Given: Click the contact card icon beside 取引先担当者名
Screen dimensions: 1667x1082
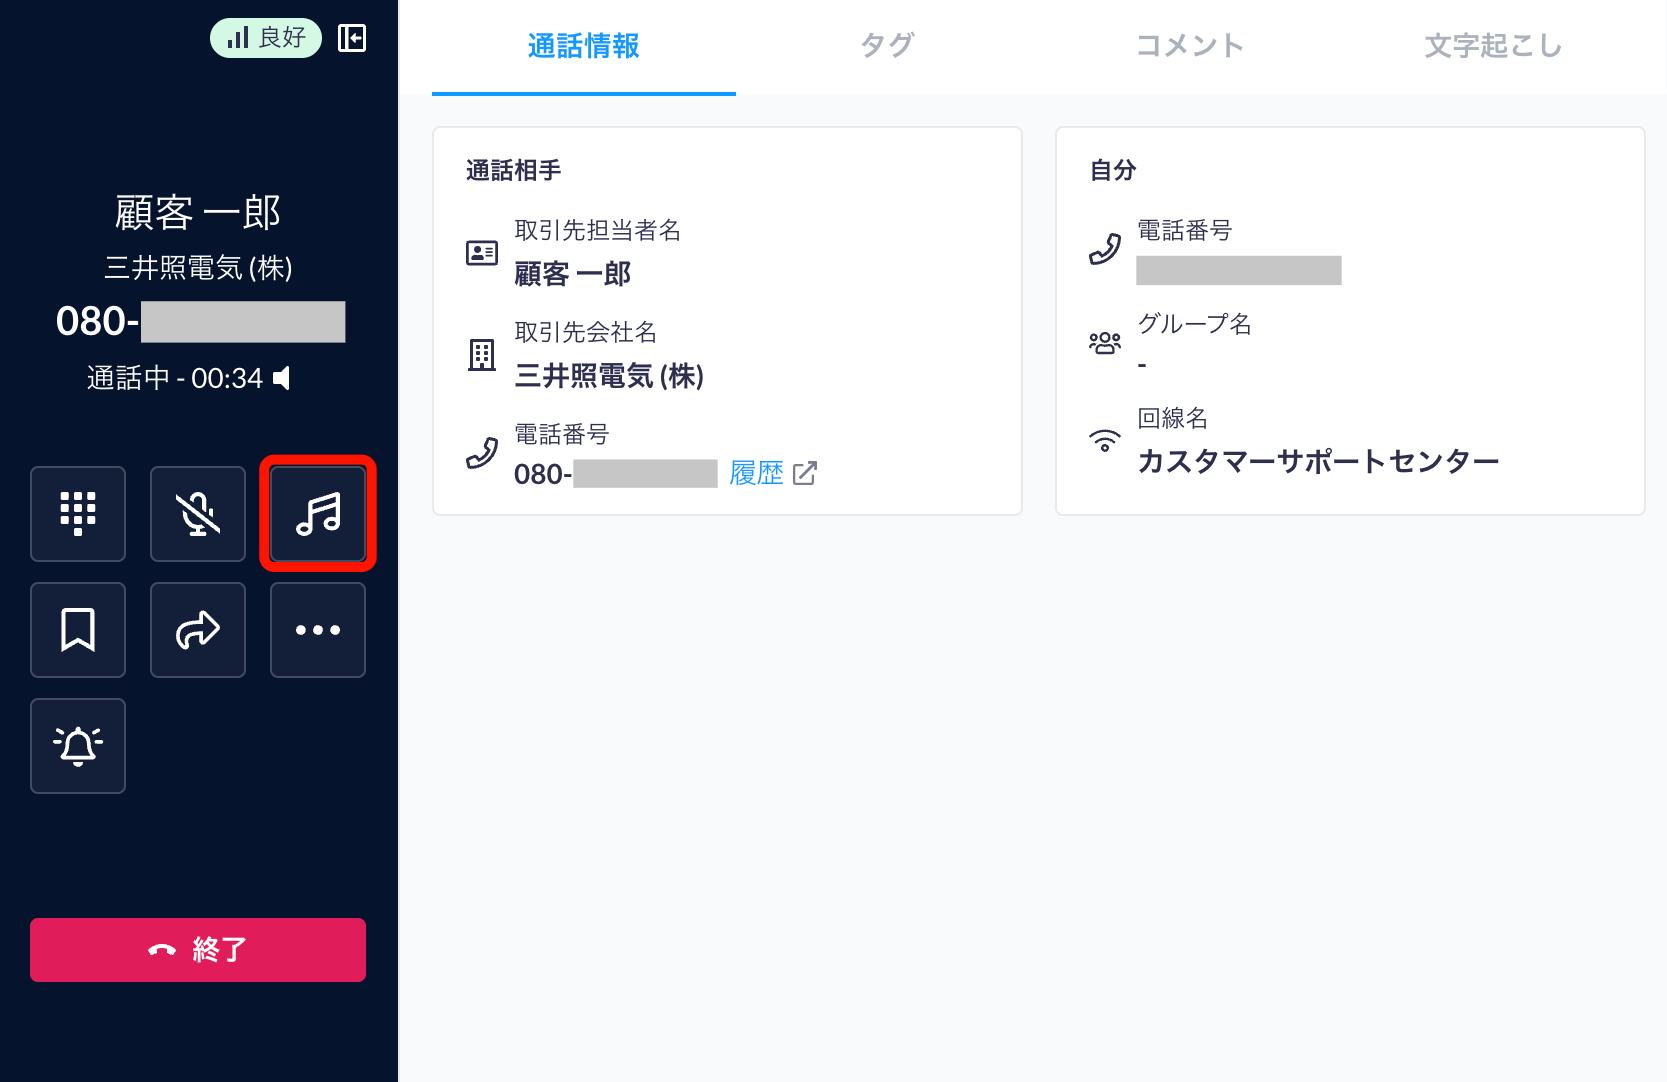Looking at the screenshot, I should 482,253.
